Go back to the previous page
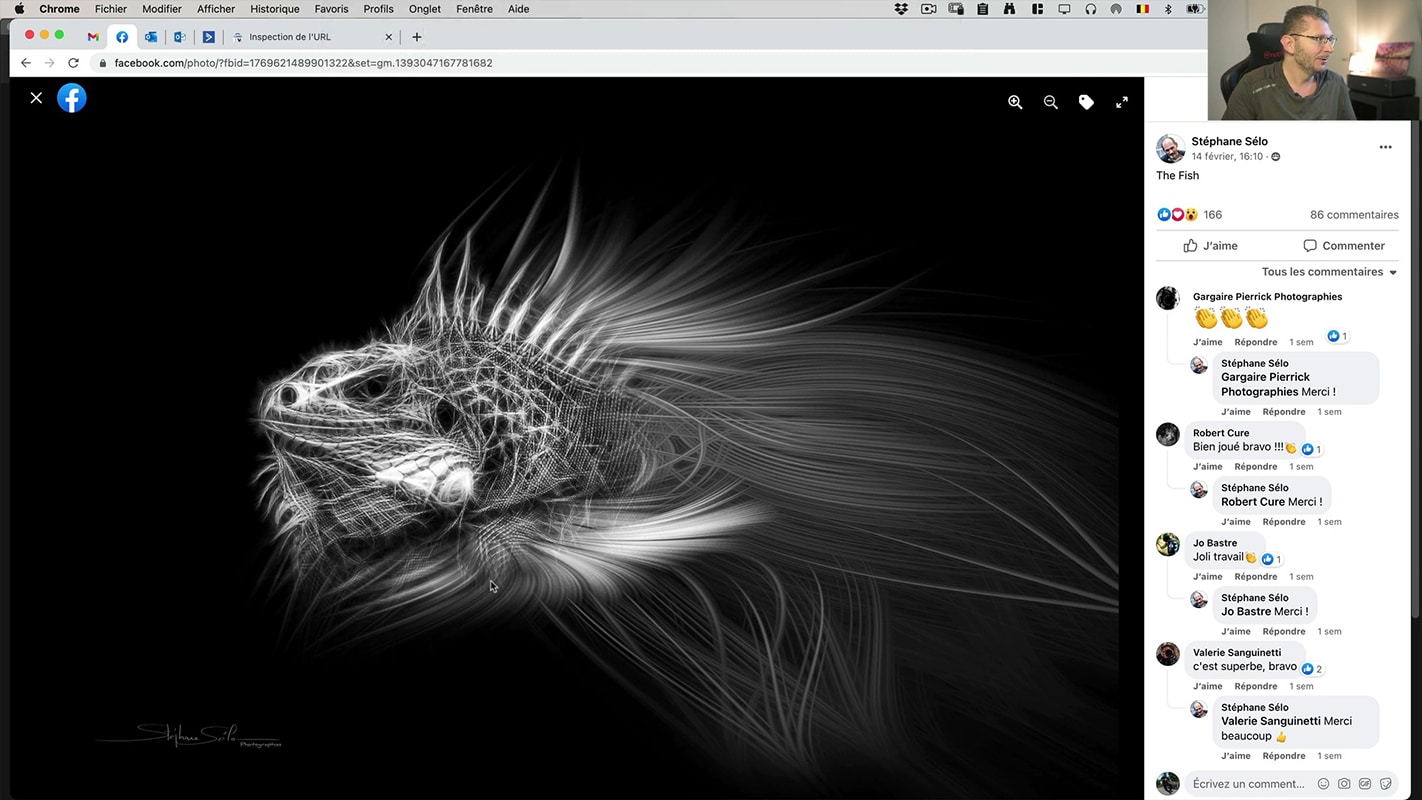The height and width of the screenshot is (800, 1422). (x=26, y=63)
